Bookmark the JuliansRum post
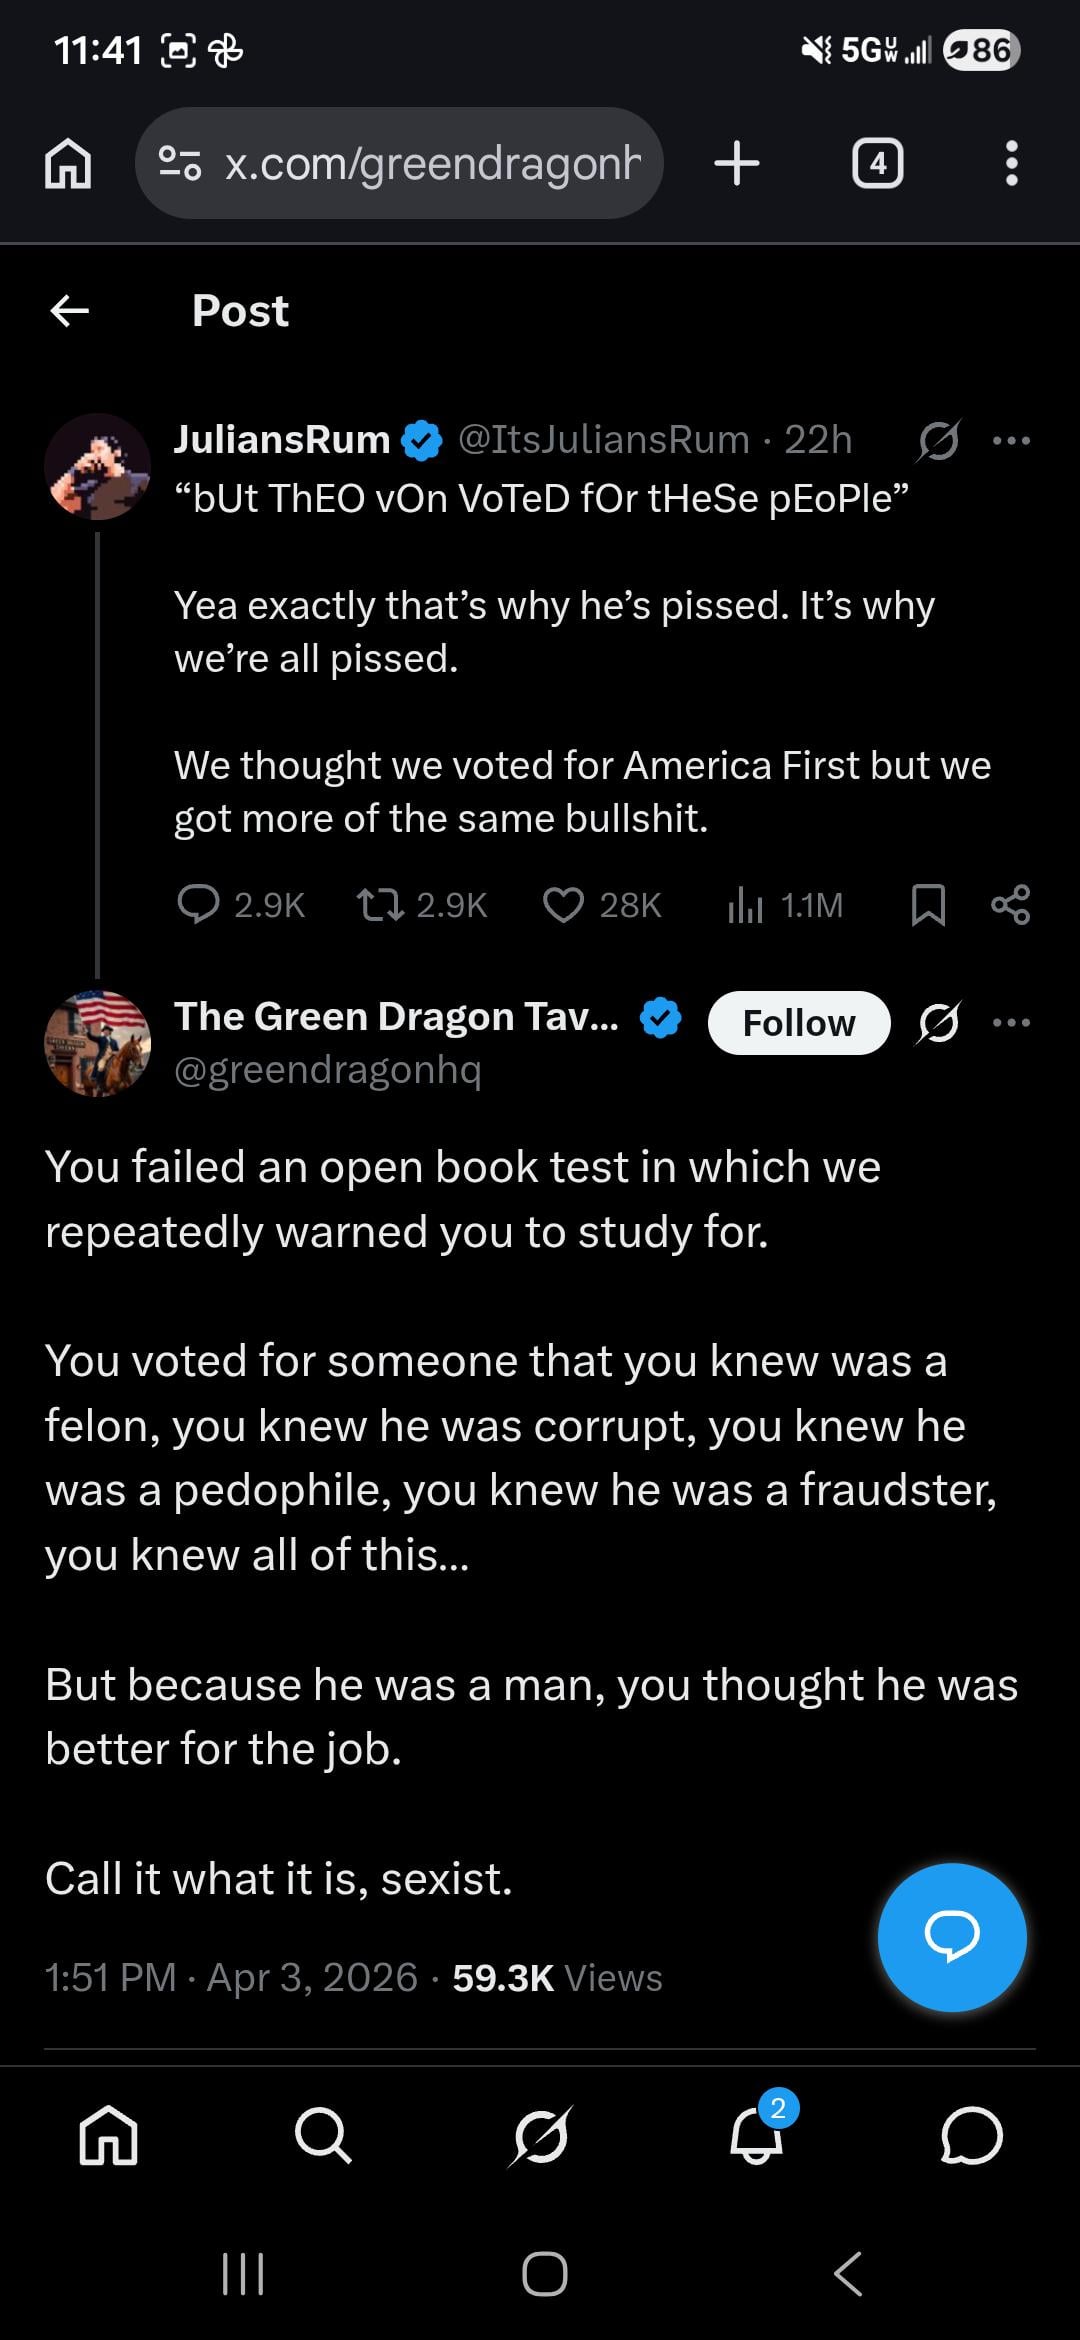The image size is (1080, 2340). point(928,904)
